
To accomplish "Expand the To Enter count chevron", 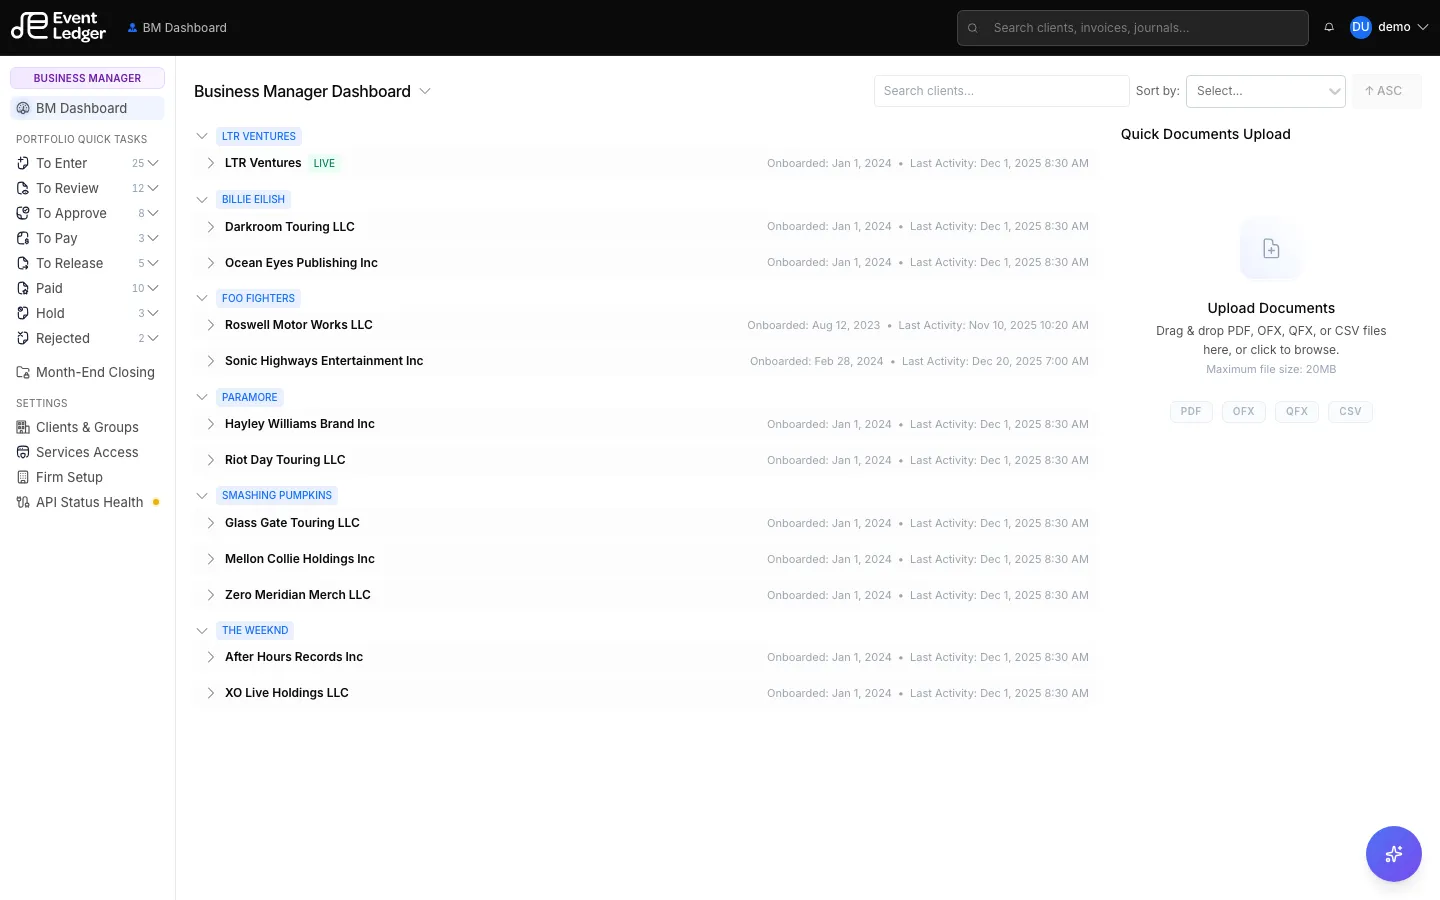I will [x=153, y=163].
